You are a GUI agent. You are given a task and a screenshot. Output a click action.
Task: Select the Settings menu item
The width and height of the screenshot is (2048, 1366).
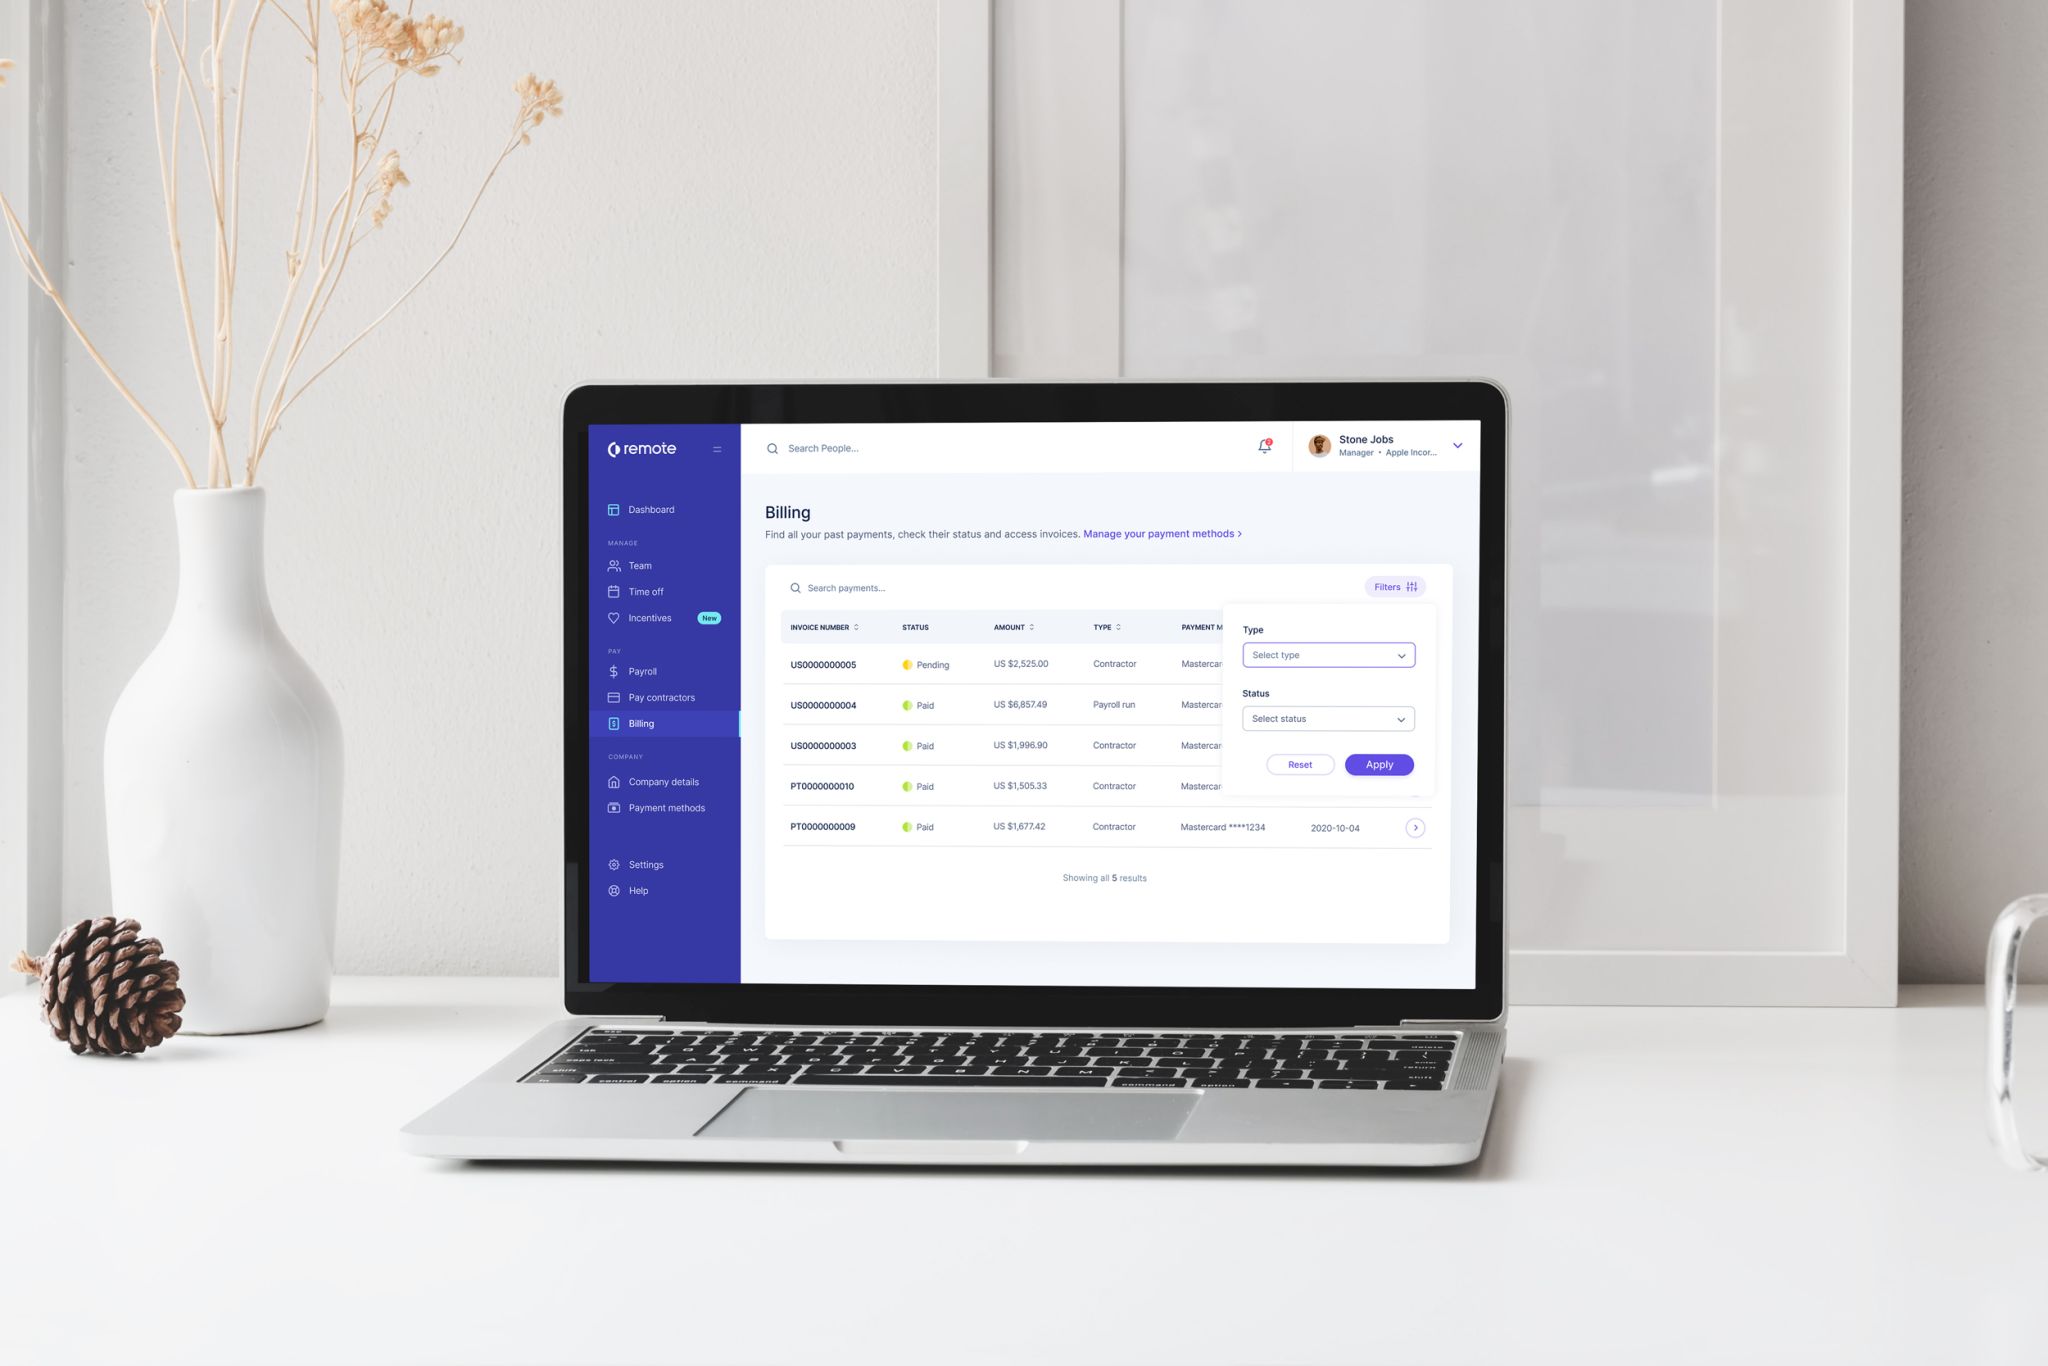point(646,864)
